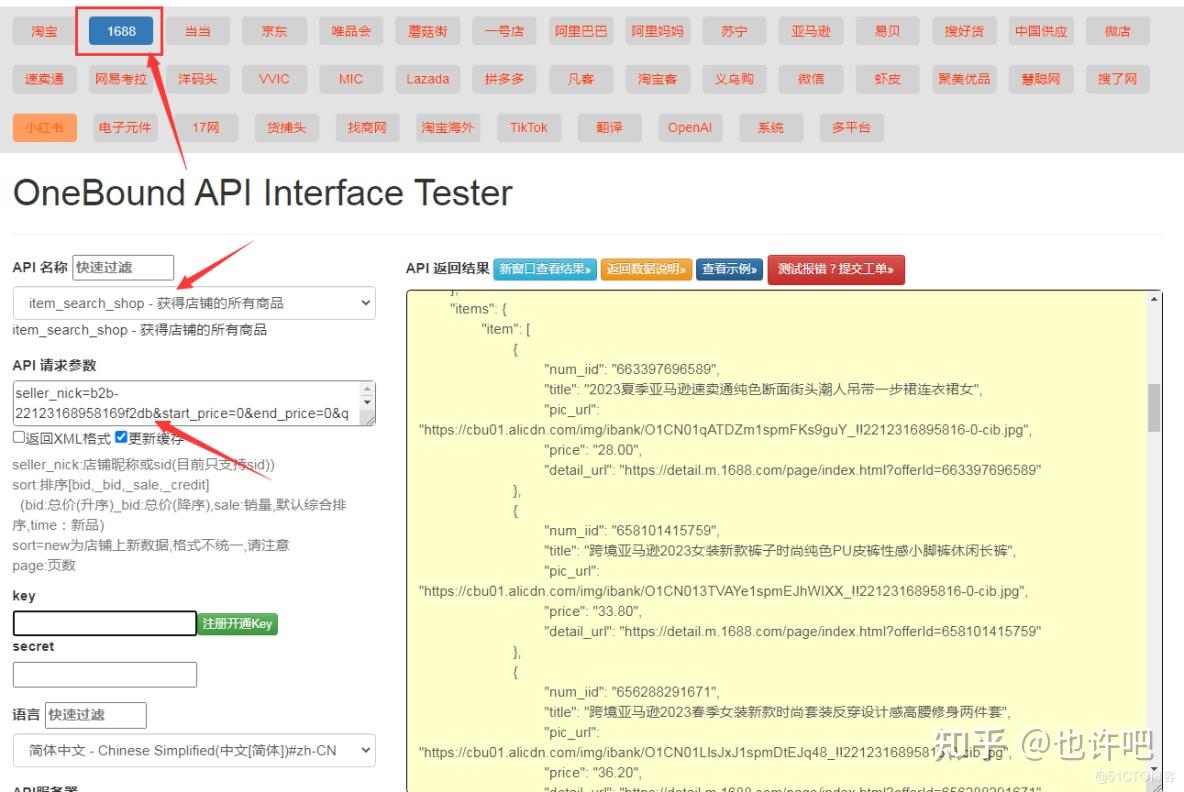Image resolution: width=1184 pixels, height=792 pixels.
Task: Click the secret input field
Action: coord(104,674)
